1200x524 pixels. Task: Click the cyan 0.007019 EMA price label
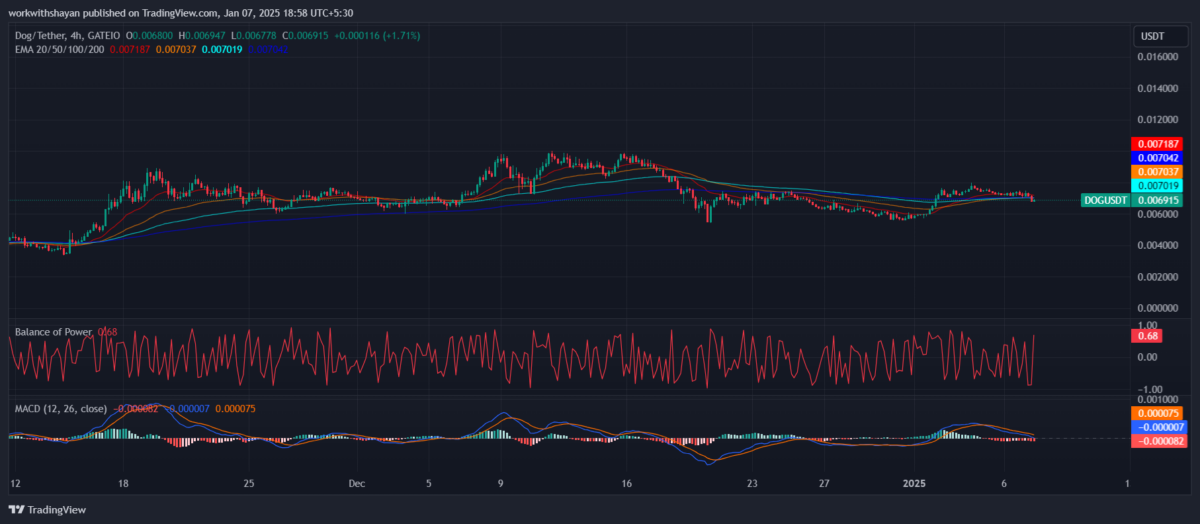(x=1156, y=186)
